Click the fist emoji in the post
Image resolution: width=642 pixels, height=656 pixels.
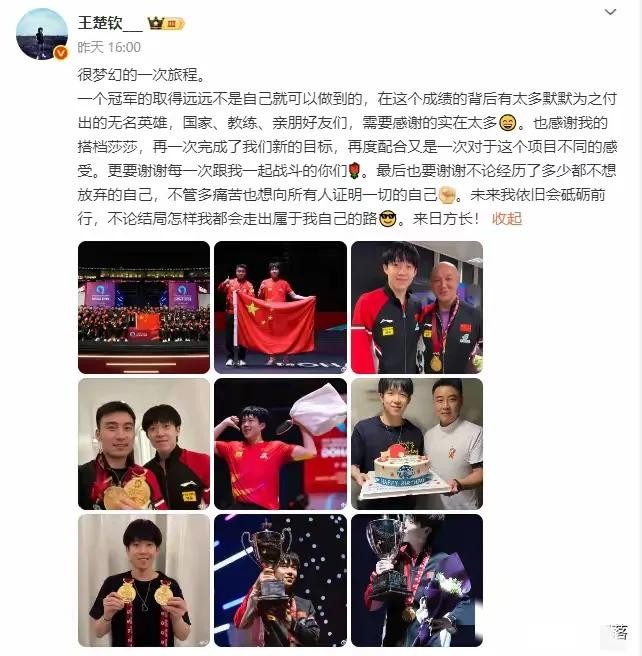pyautogui.click(x=447, y=195)
